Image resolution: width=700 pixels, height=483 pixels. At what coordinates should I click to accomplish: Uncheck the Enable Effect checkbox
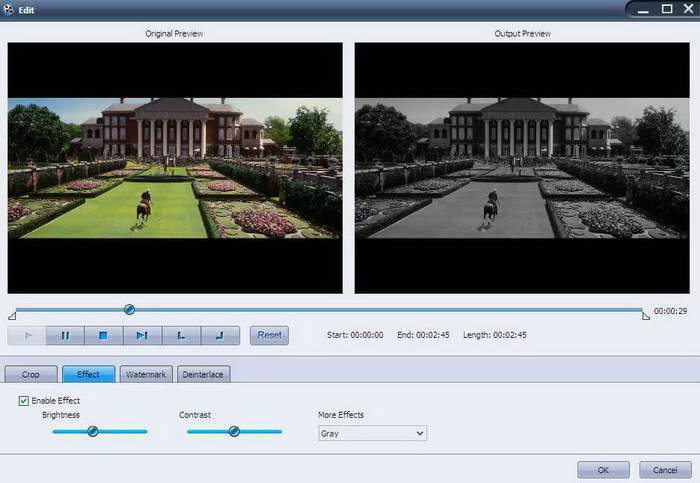pyautogui.click(x=24, y=401)
